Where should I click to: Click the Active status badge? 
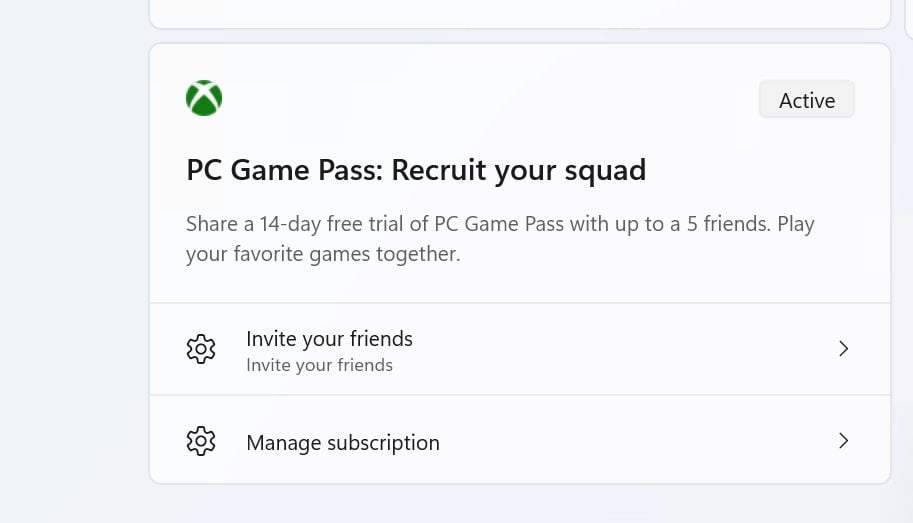coord(806,100)
